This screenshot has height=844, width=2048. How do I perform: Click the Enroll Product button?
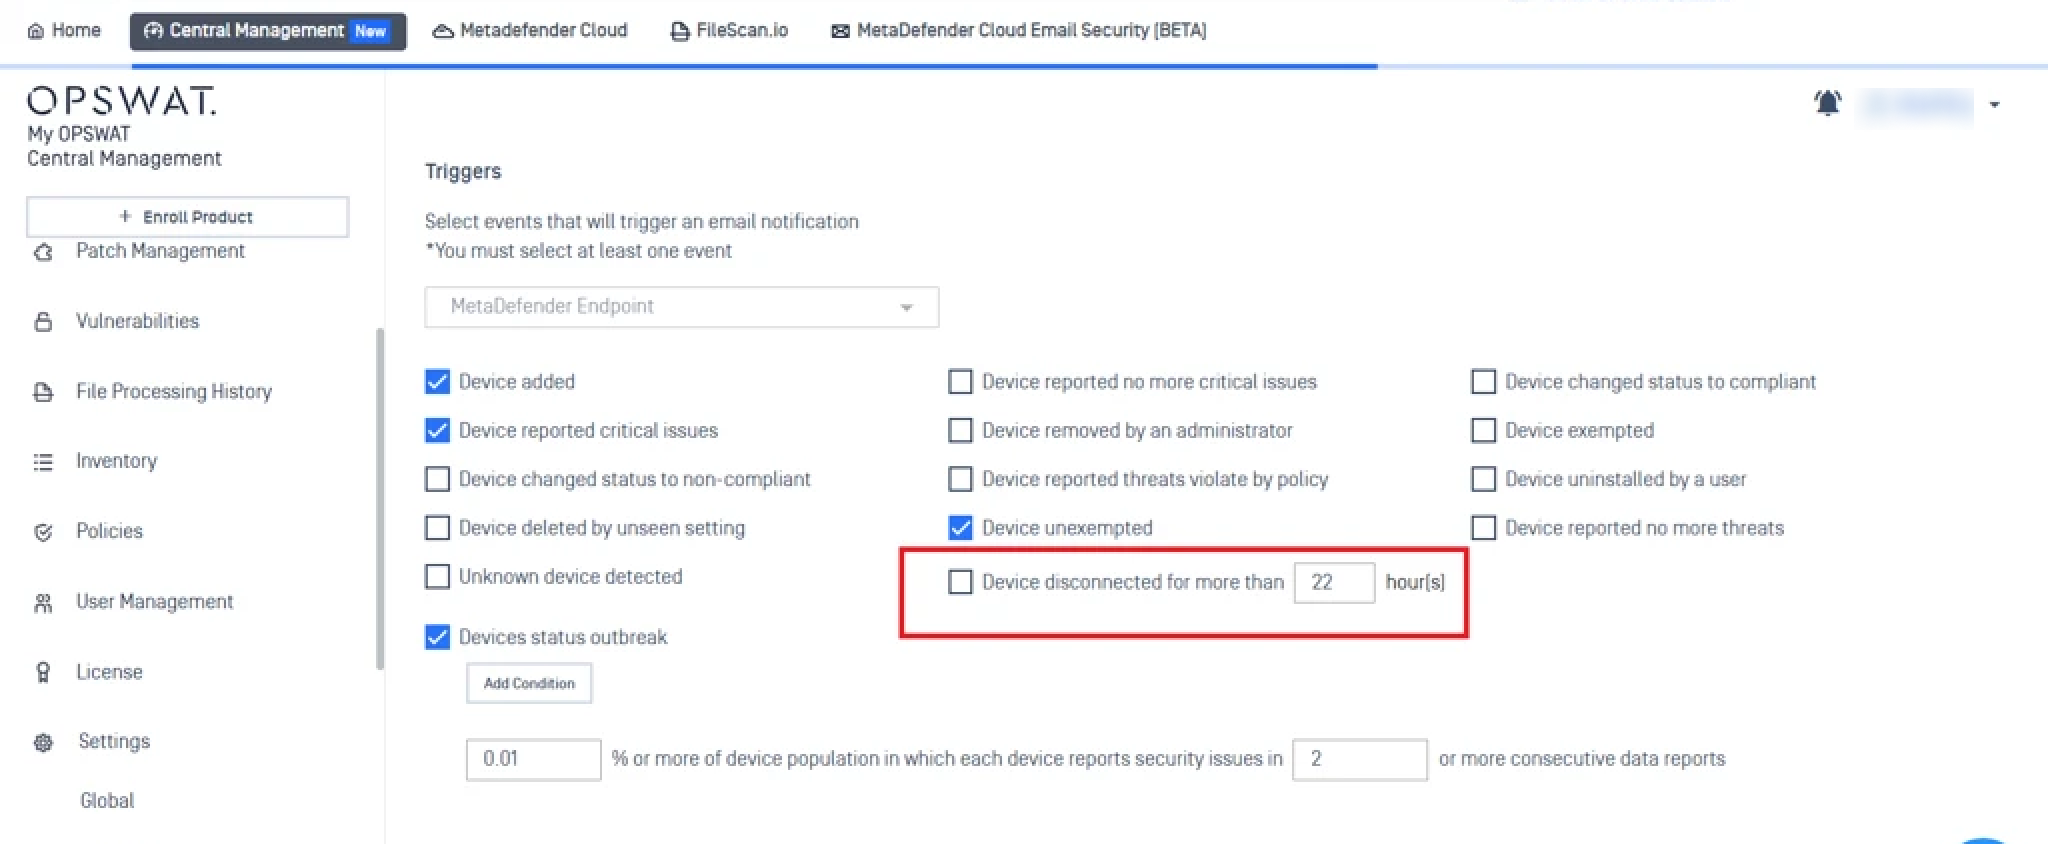[187, 217]
